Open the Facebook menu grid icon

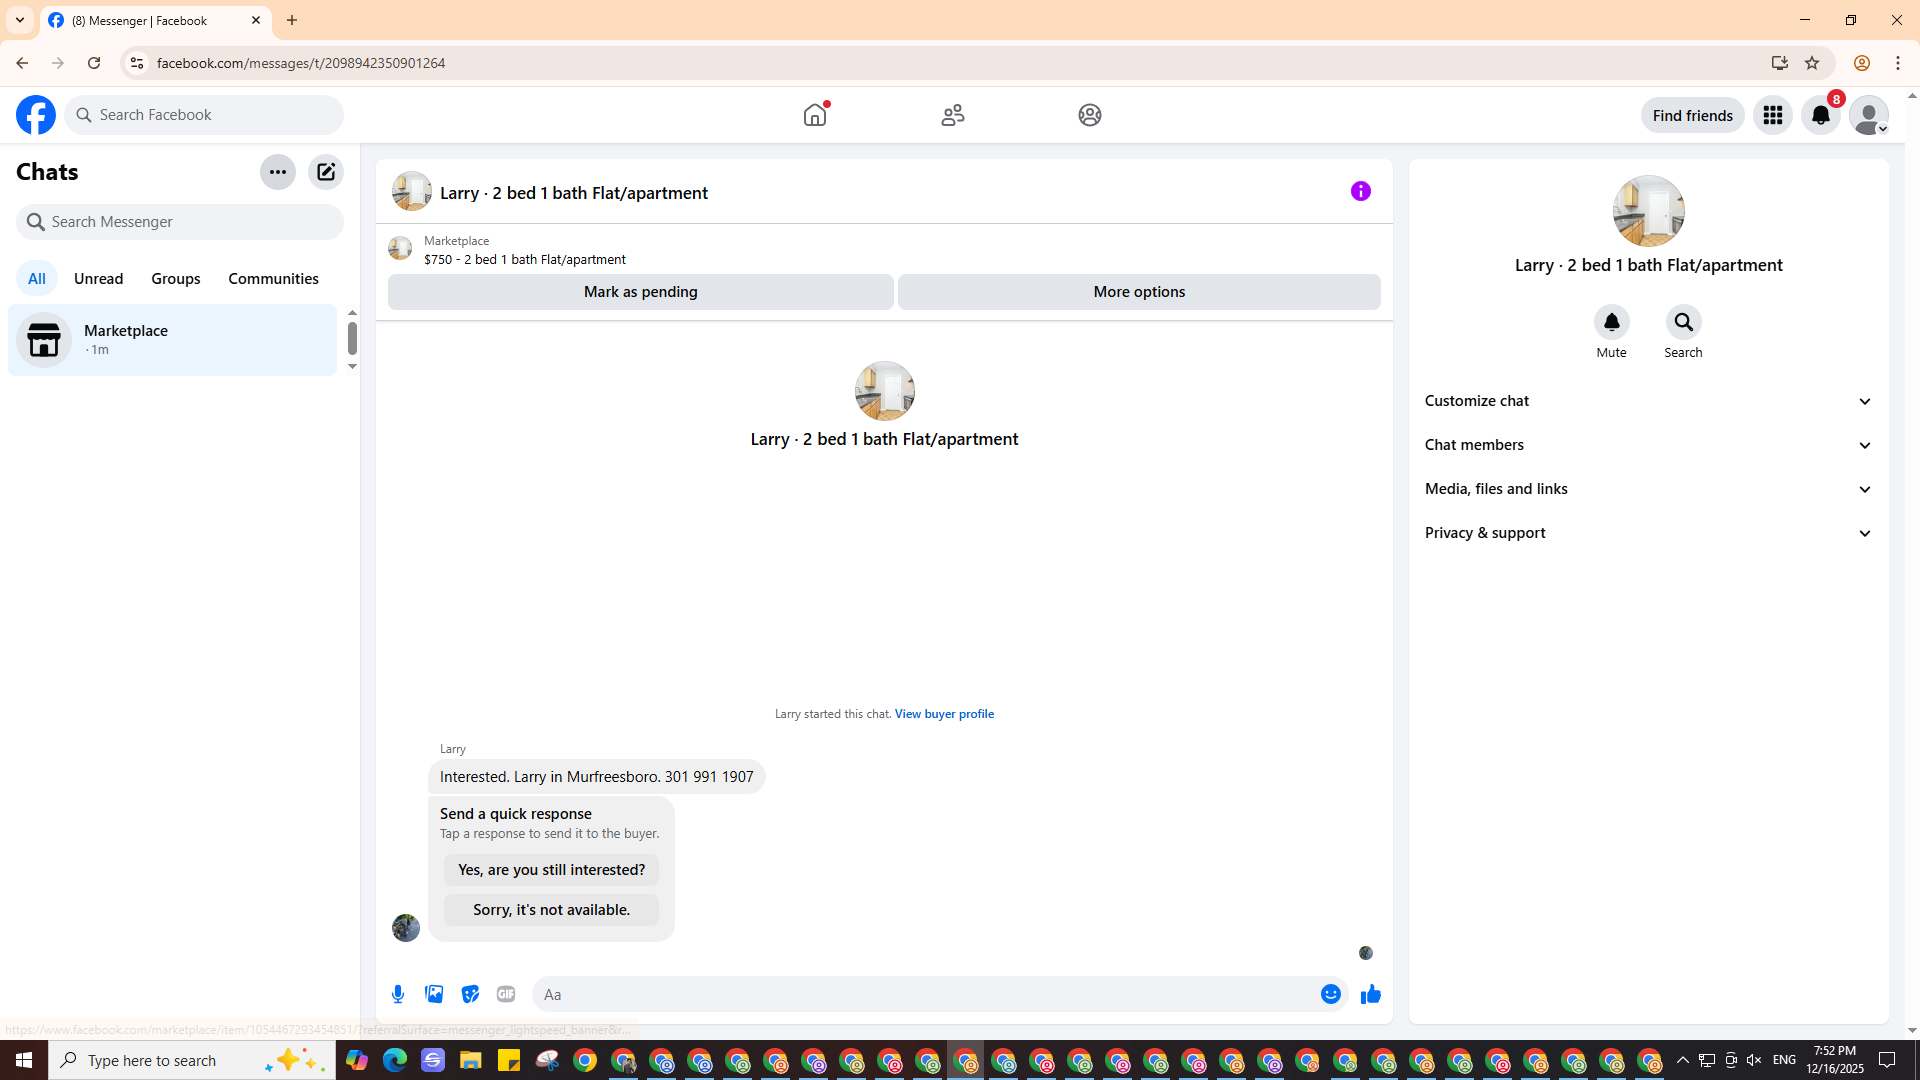1773,115
